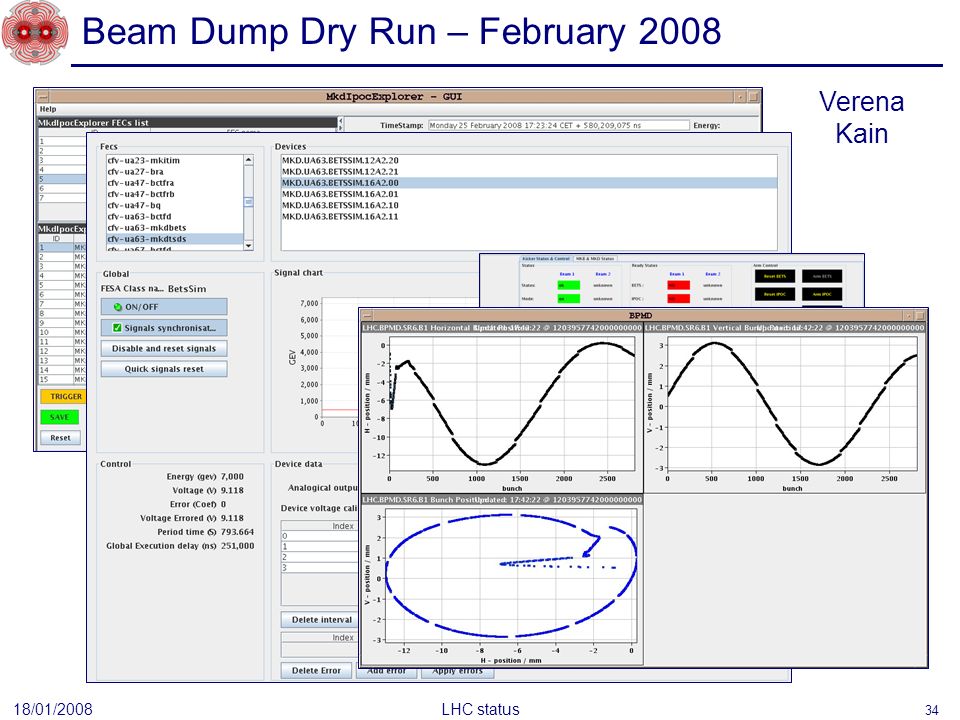Select index row 2 in Device data table

(x=320, y=557)
